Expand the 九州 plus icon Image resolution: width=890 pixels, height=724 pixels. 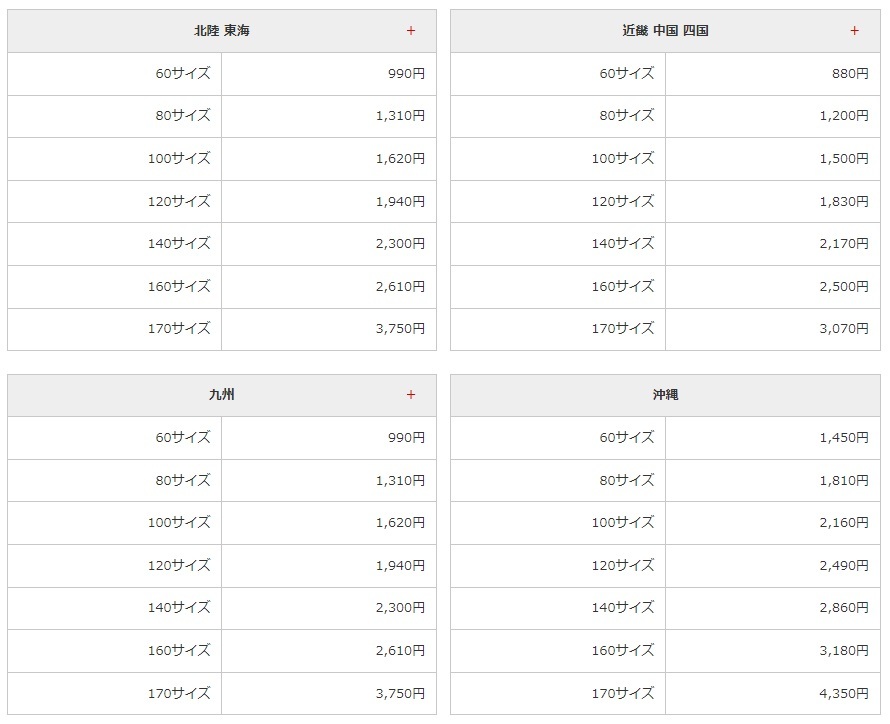coord(410,395)
